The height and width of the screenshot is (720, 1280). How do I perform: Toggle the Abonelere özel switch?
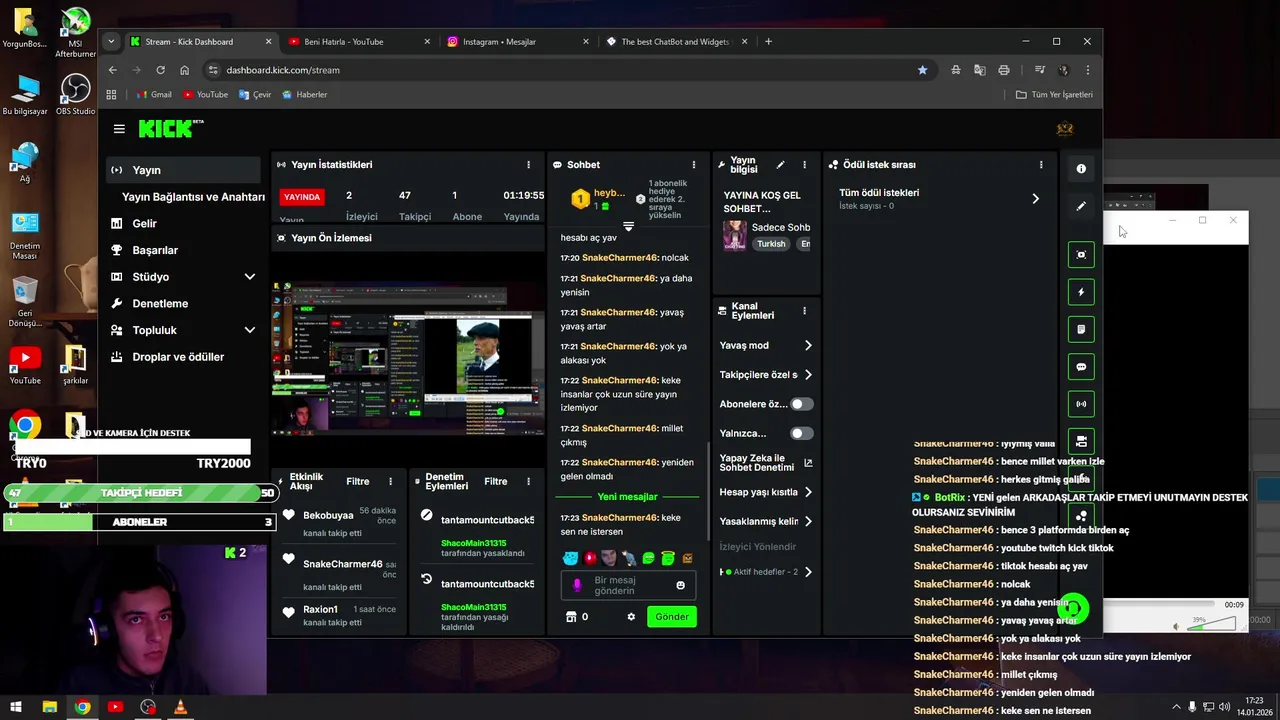pos(802,404)
